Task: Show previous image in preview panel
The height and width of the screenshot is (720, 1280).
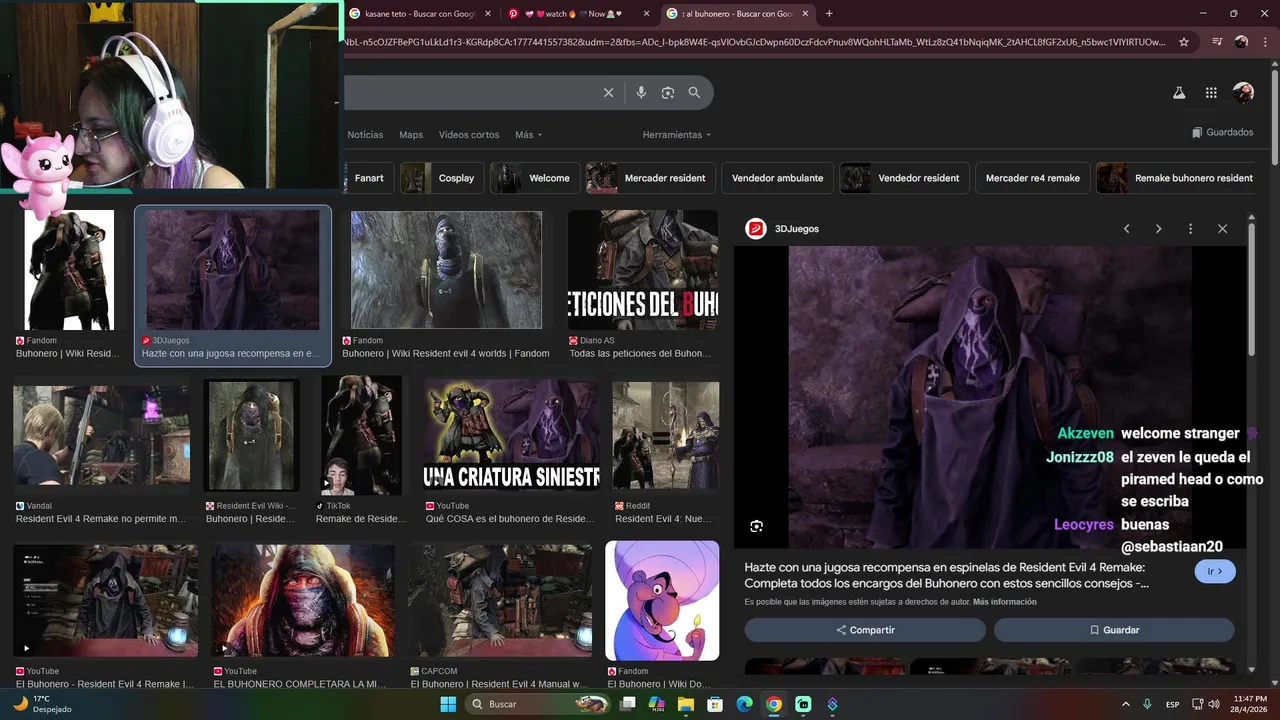Action: (x=1126, y=229)
